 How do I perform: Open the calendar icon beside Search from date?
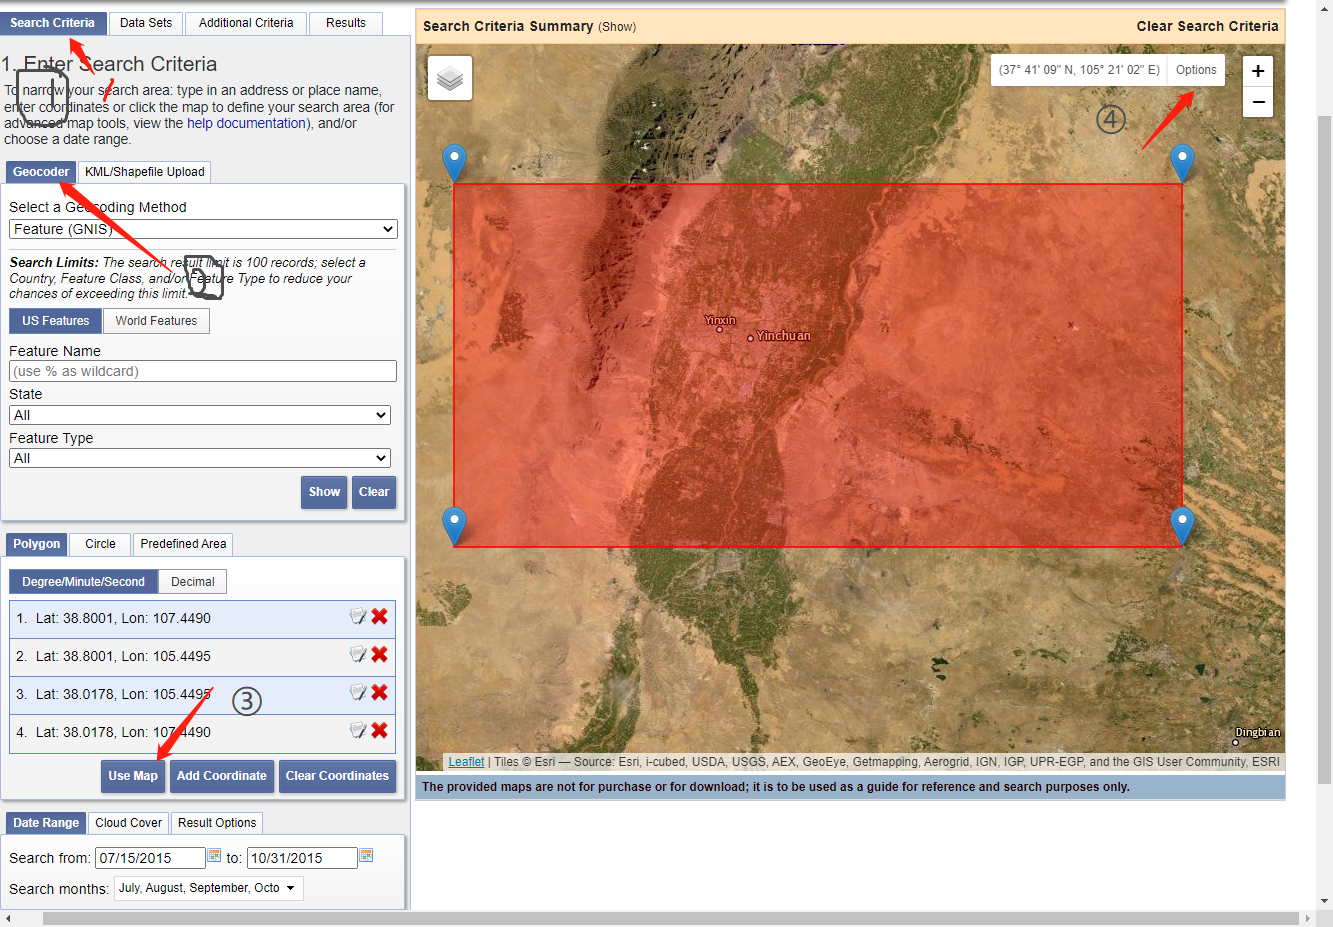pos(214,855)
